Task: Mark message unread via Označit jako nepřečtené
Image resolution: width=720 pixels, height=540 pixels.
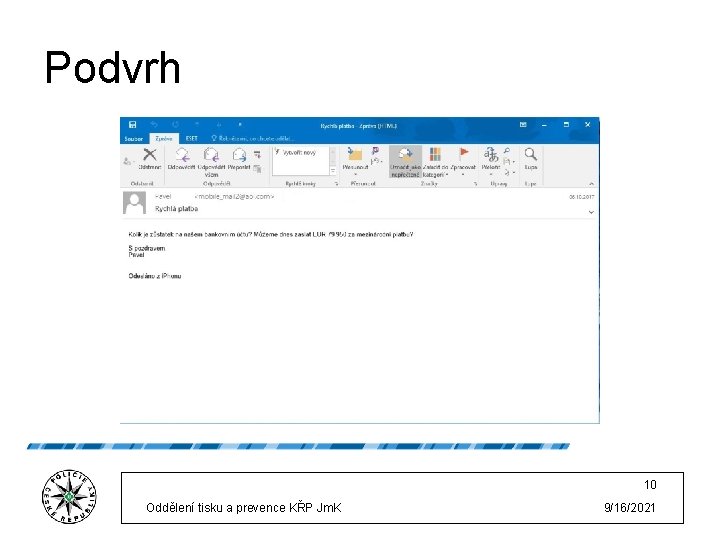Action: click(405, 161)
